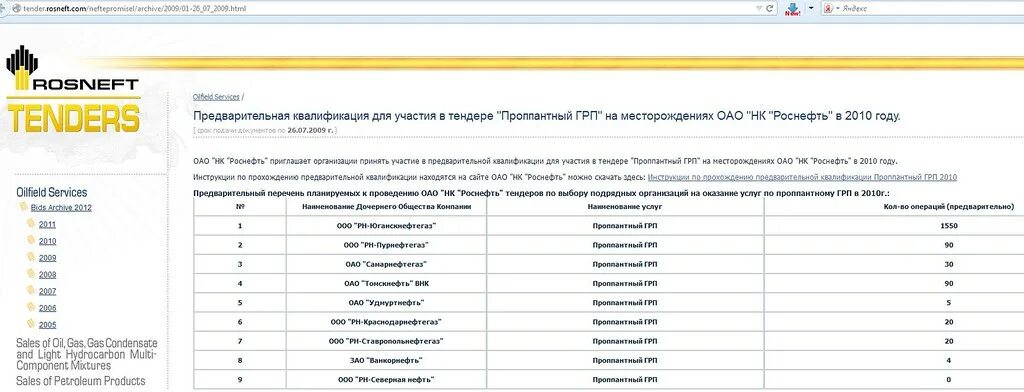Click the folder icon beside 2008

pos(31,273)
